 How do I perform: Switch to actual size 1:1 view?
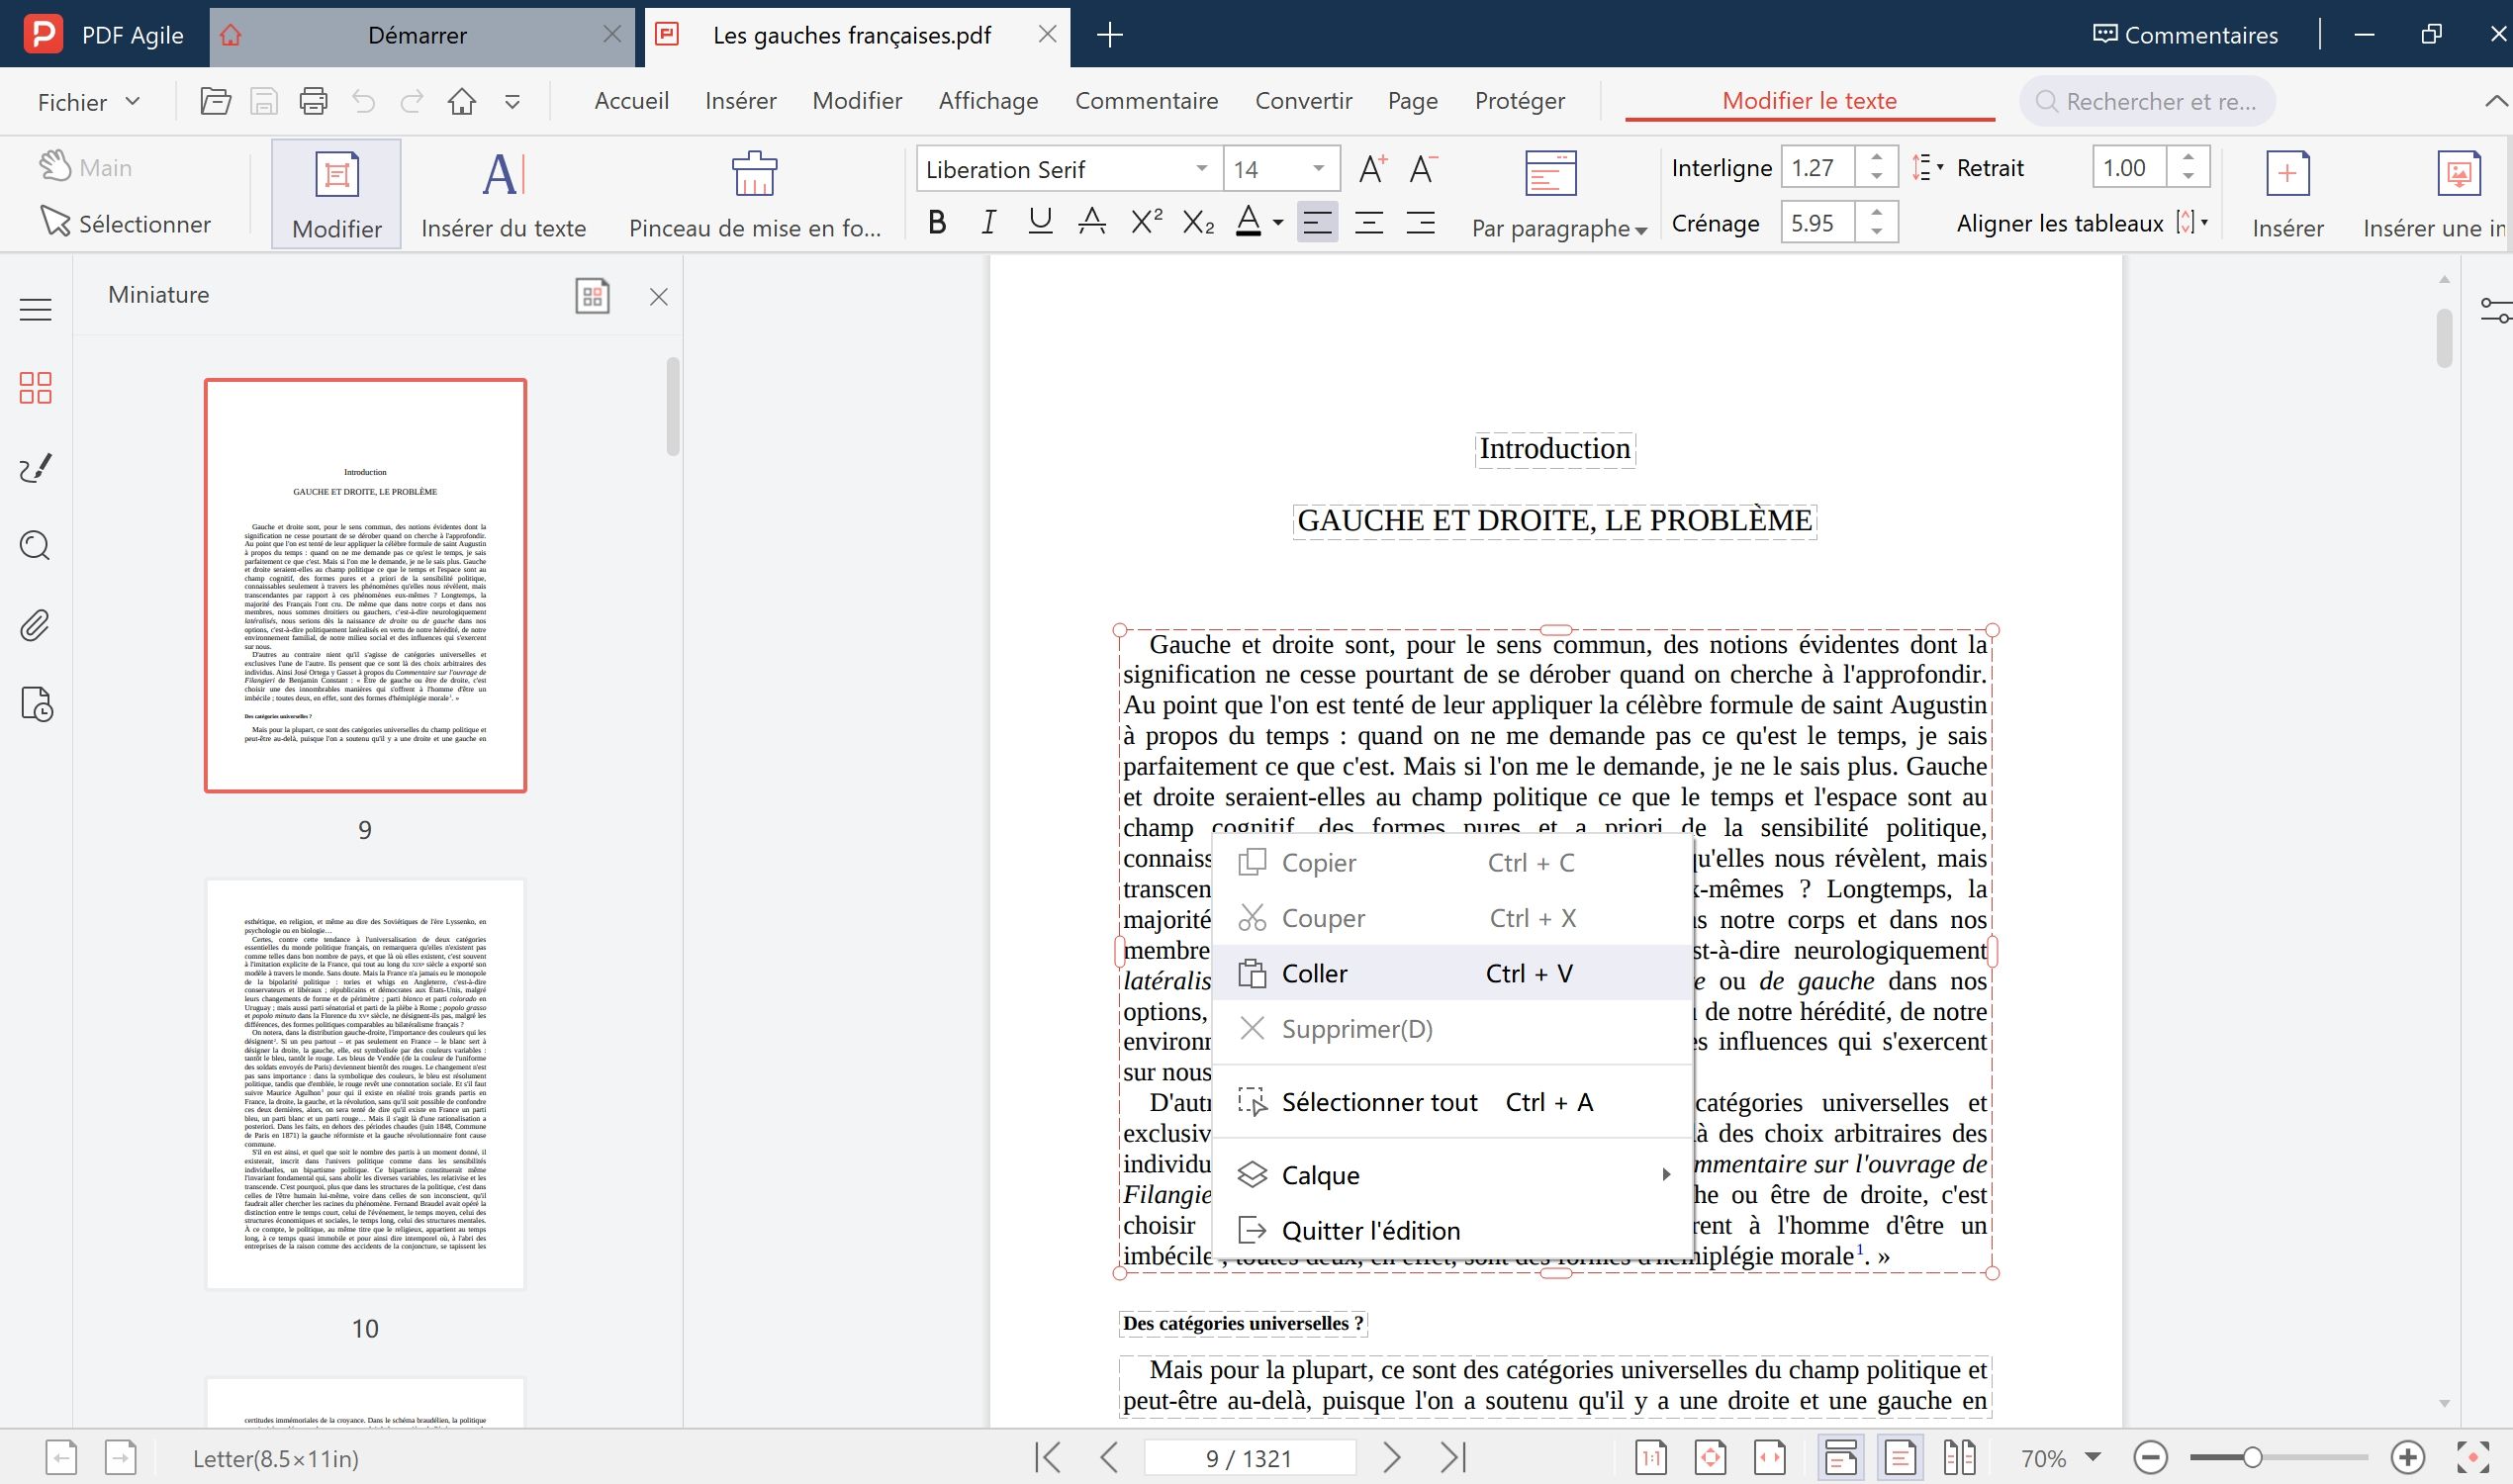click(x=1650, y=1457)
